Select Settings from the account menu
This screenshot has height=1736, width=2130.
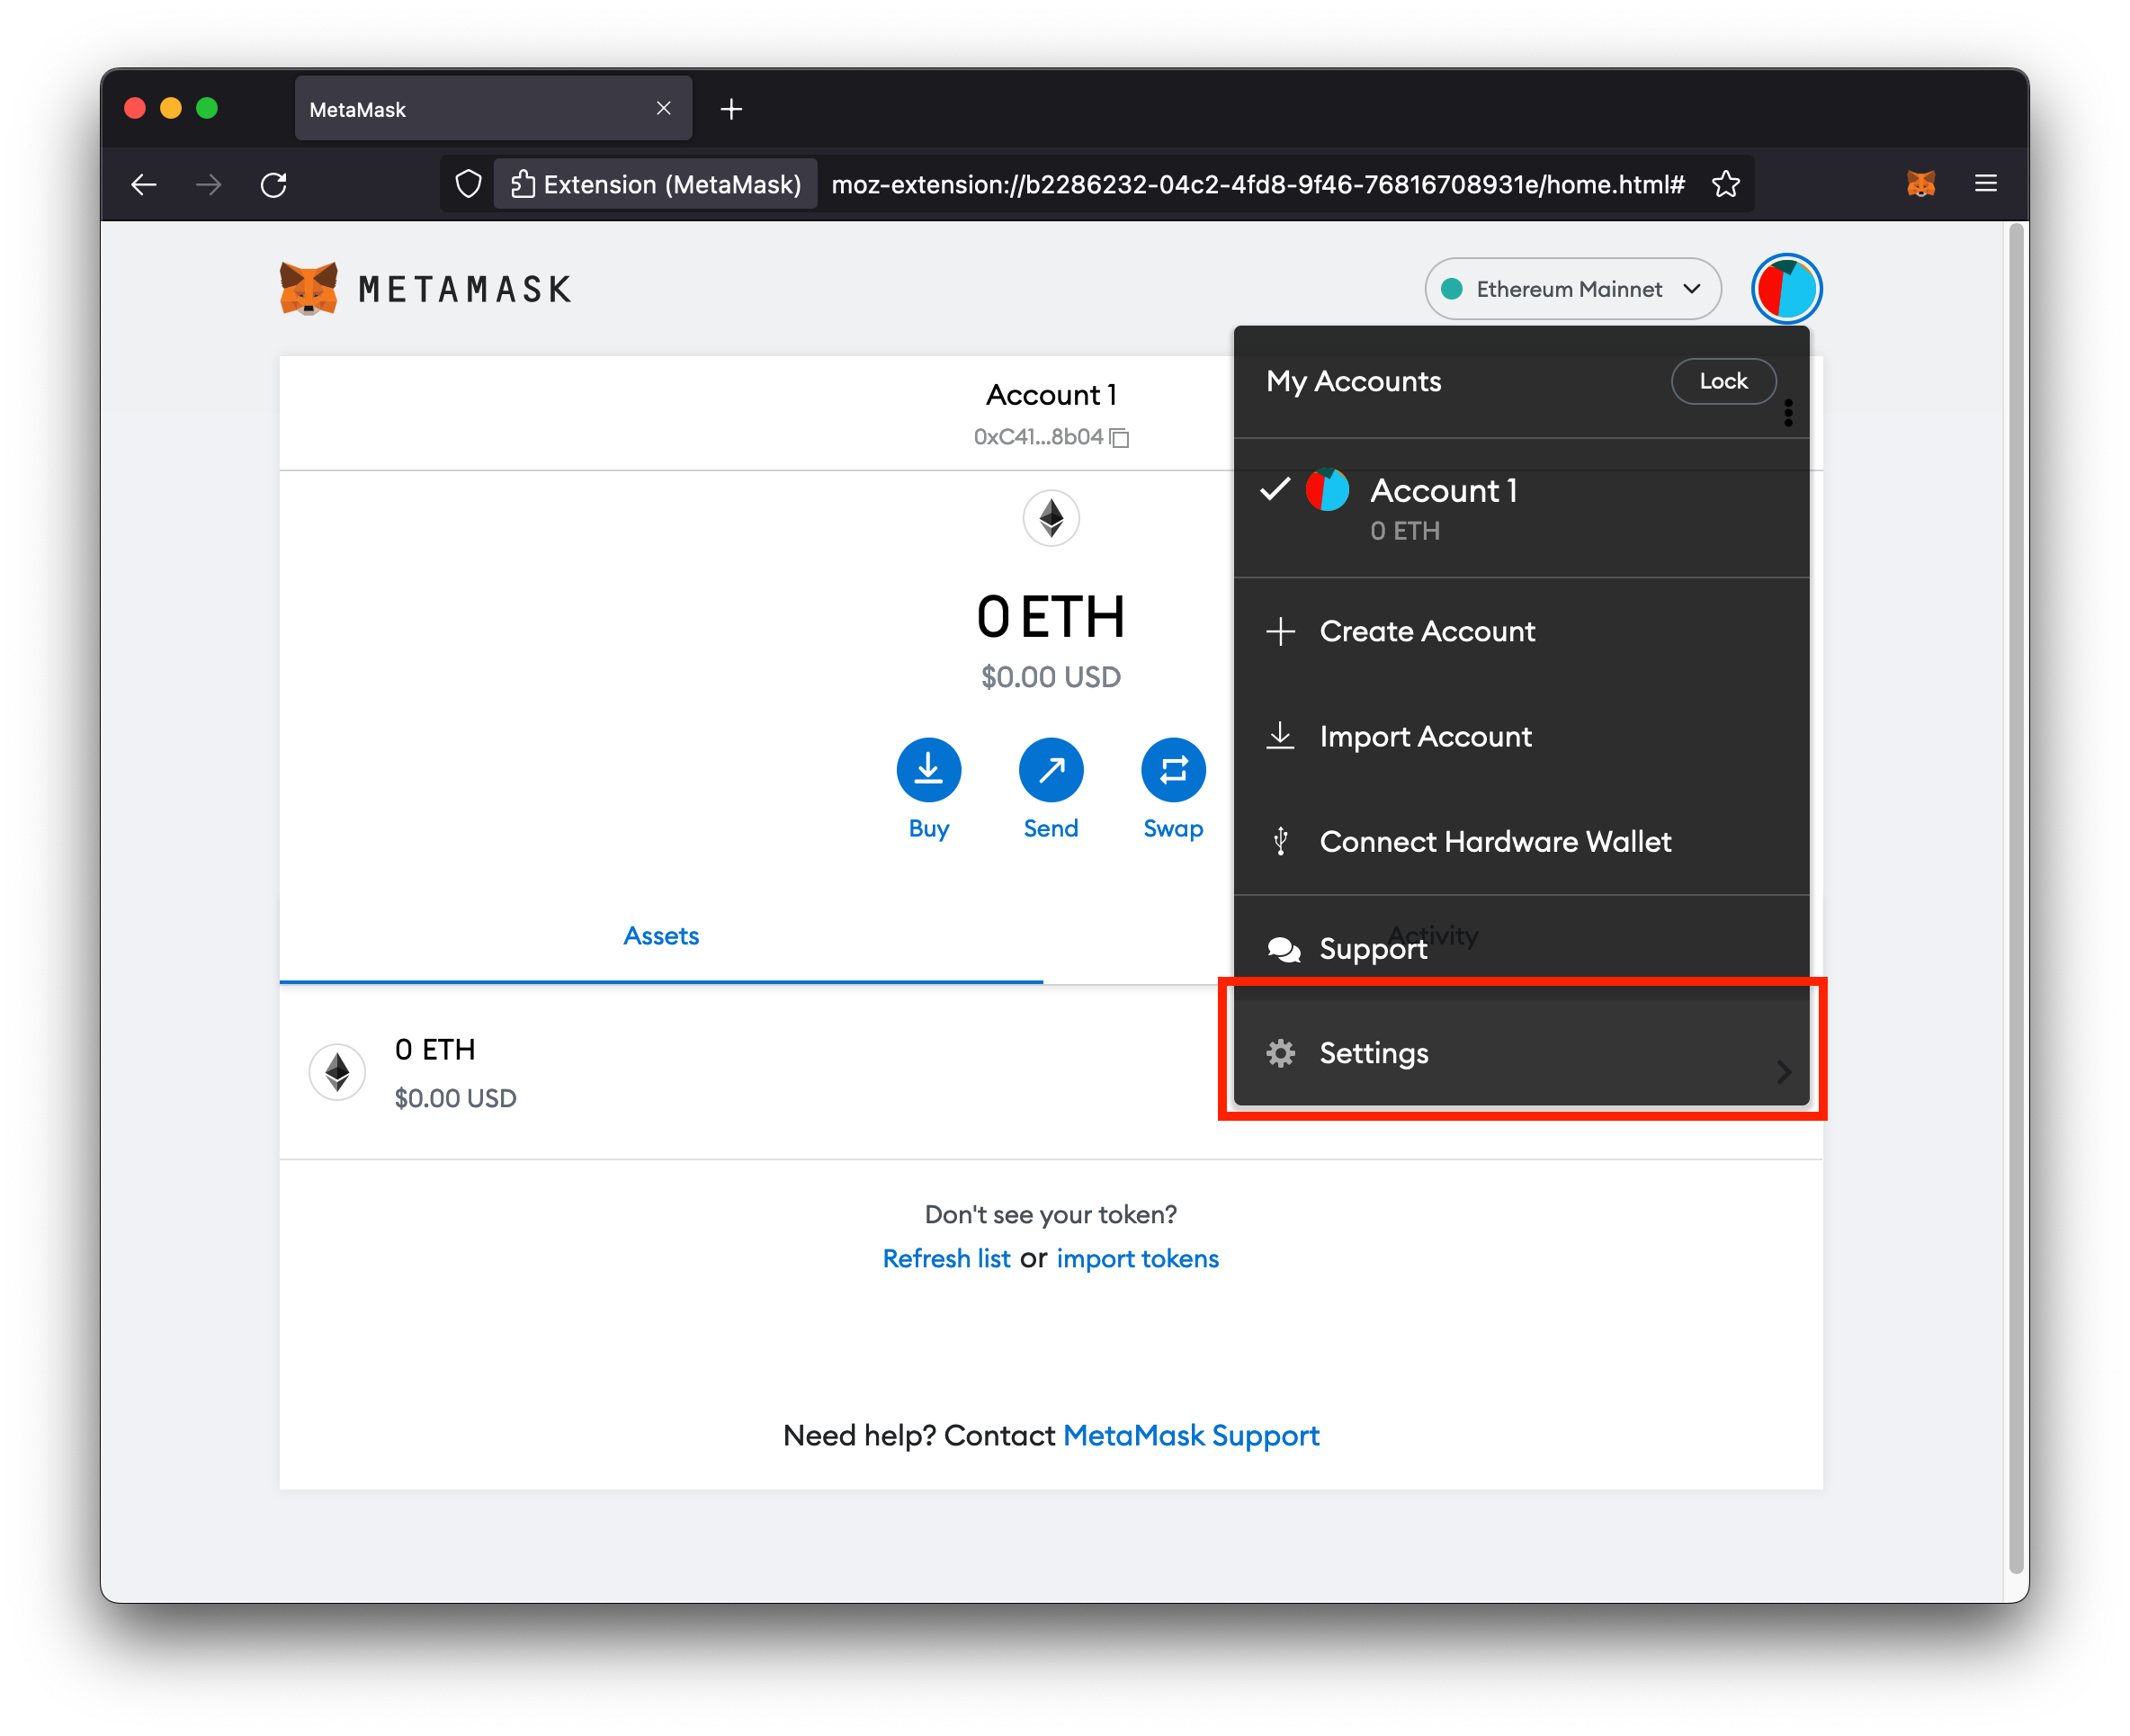pos(1375,1052)
